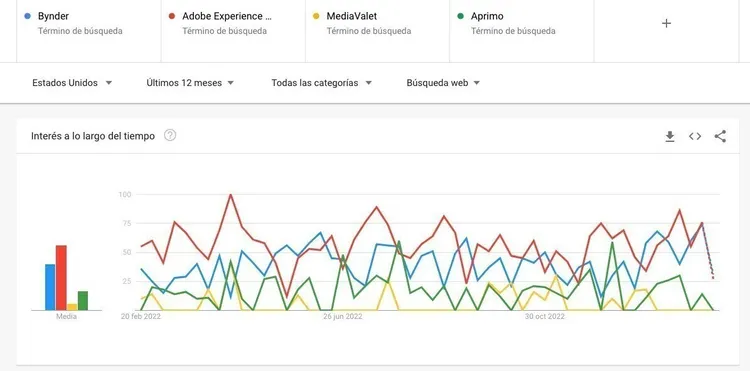Open the Últimos 12 meses time range dropdown
The image size is (750, 371).
190,83
